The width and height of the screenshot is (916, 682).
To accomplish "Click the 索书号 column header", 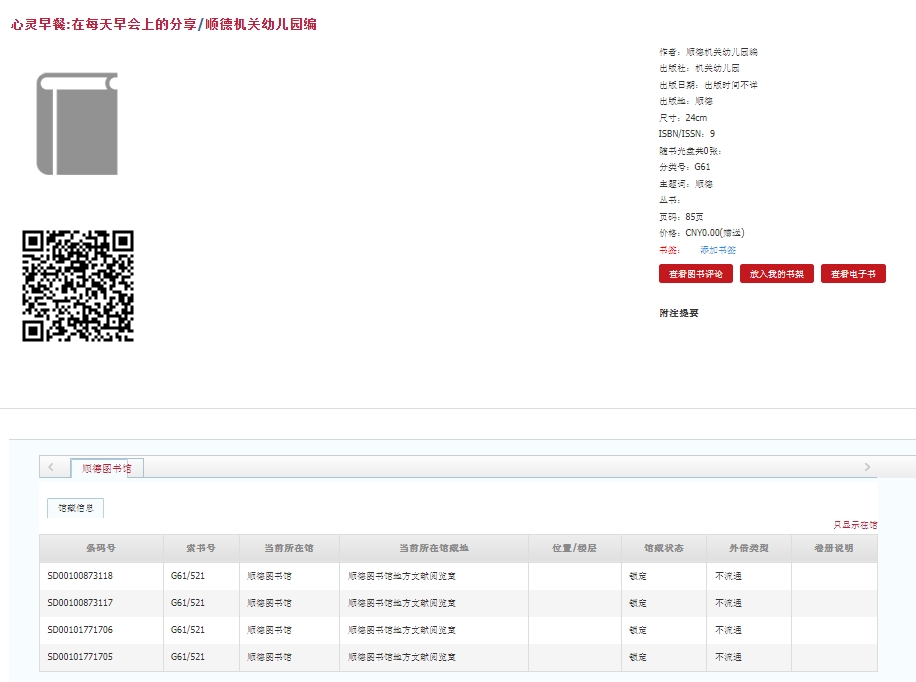I will (x=201, y=549).
